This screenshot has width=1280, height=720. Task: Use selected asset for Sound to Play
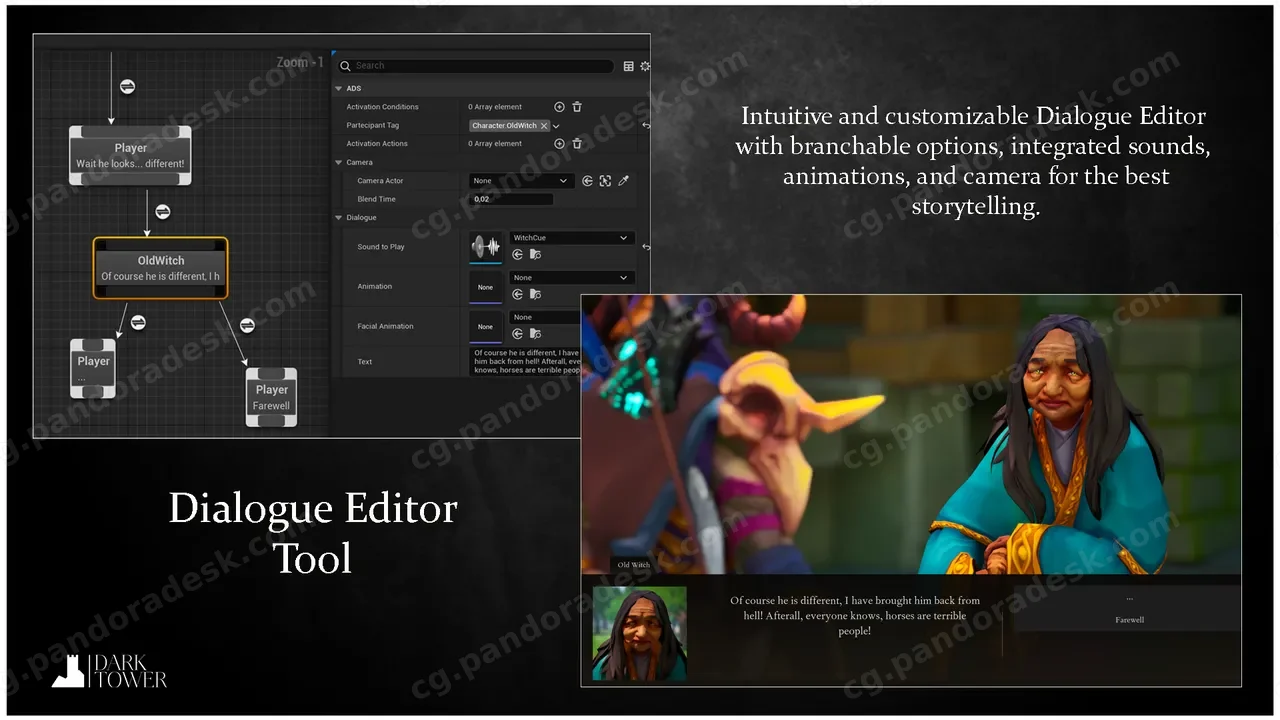point(518,255)
